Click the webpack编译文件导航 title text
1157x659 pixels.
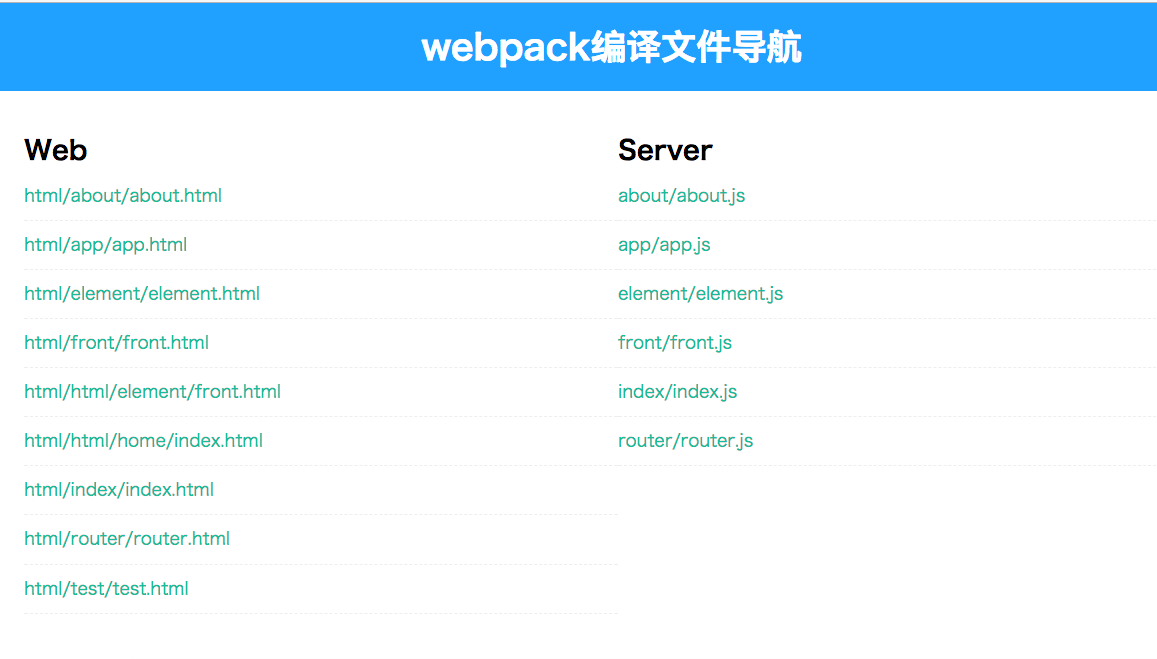click(x=611, y=47)
